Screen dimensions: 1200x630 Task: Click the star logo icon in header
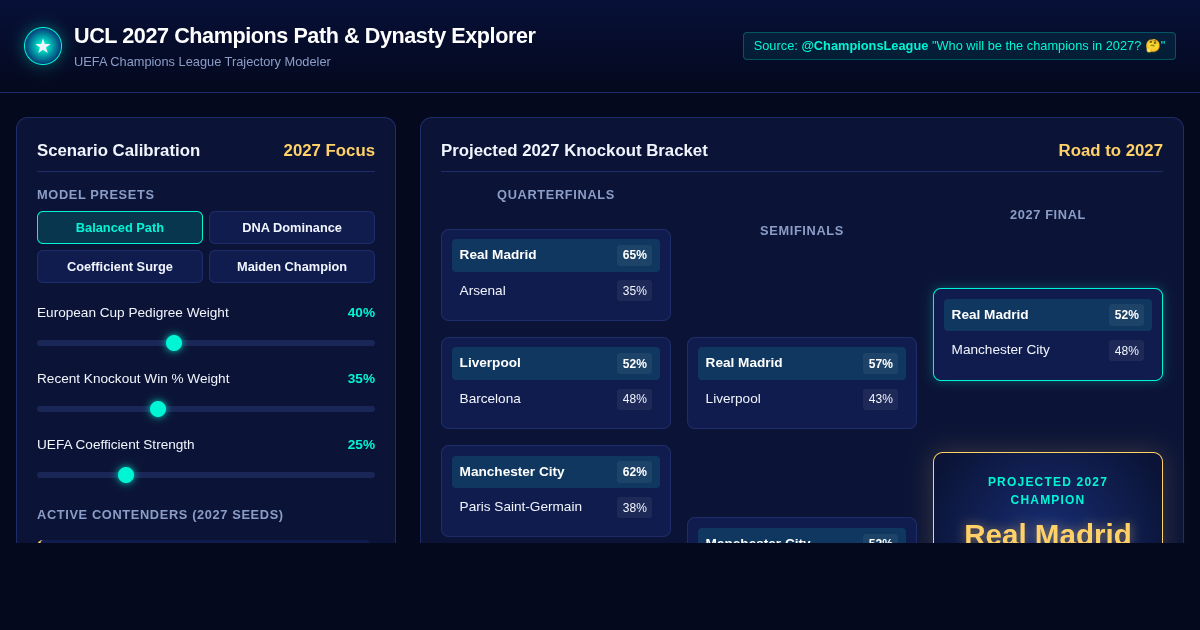[x=43, y=46]
